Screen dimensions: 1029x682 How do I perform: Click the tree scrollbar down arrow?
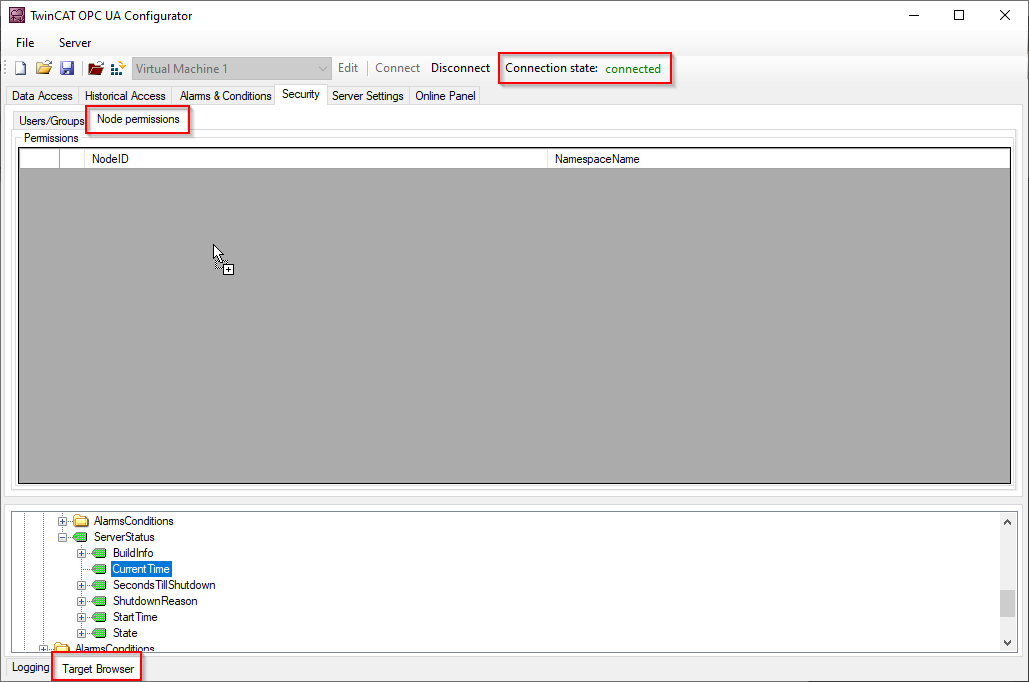pos(1007,643)
